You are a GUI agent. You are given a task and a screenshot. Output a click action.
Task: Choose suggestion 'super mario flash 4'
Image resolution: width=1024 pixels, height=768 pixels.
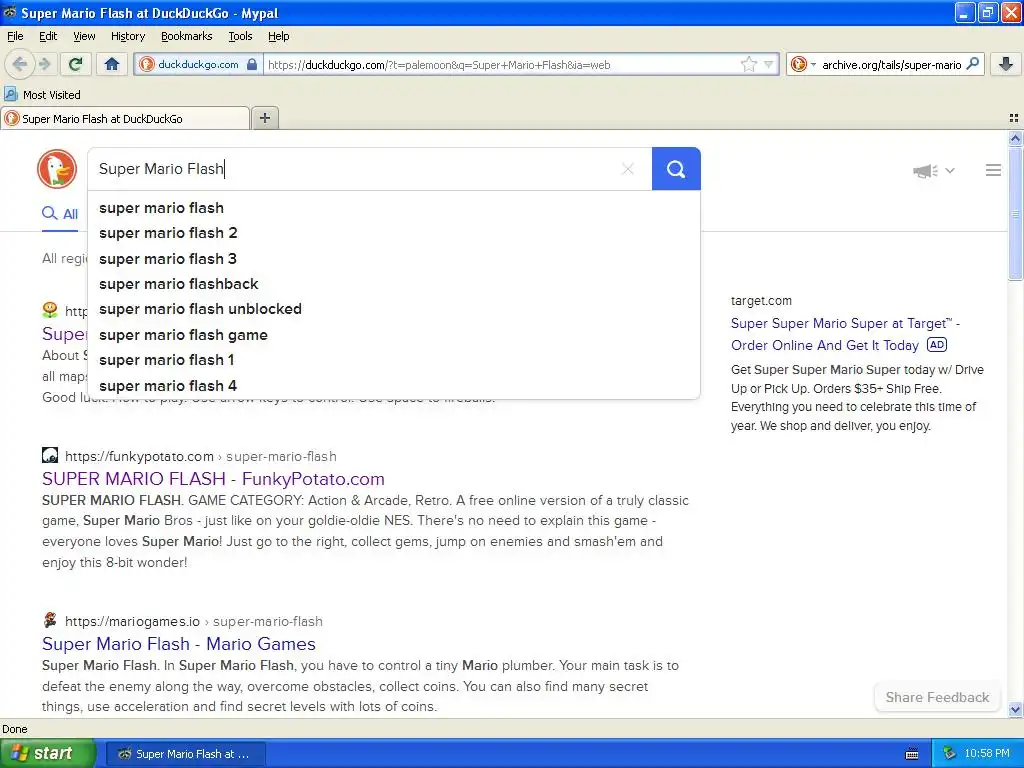[394, 386]
